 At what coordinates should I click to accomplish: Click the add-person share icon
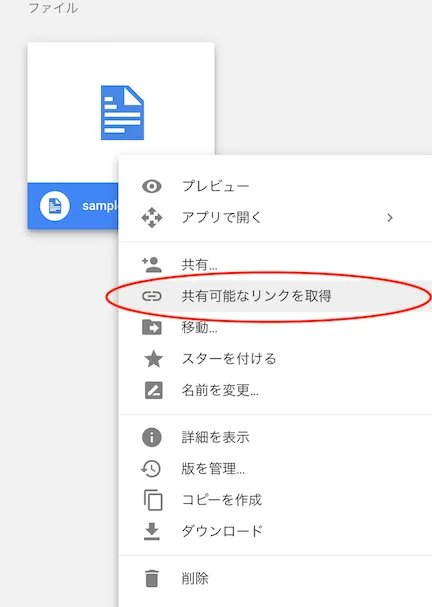pyautogui.click(x=152, y=265)
